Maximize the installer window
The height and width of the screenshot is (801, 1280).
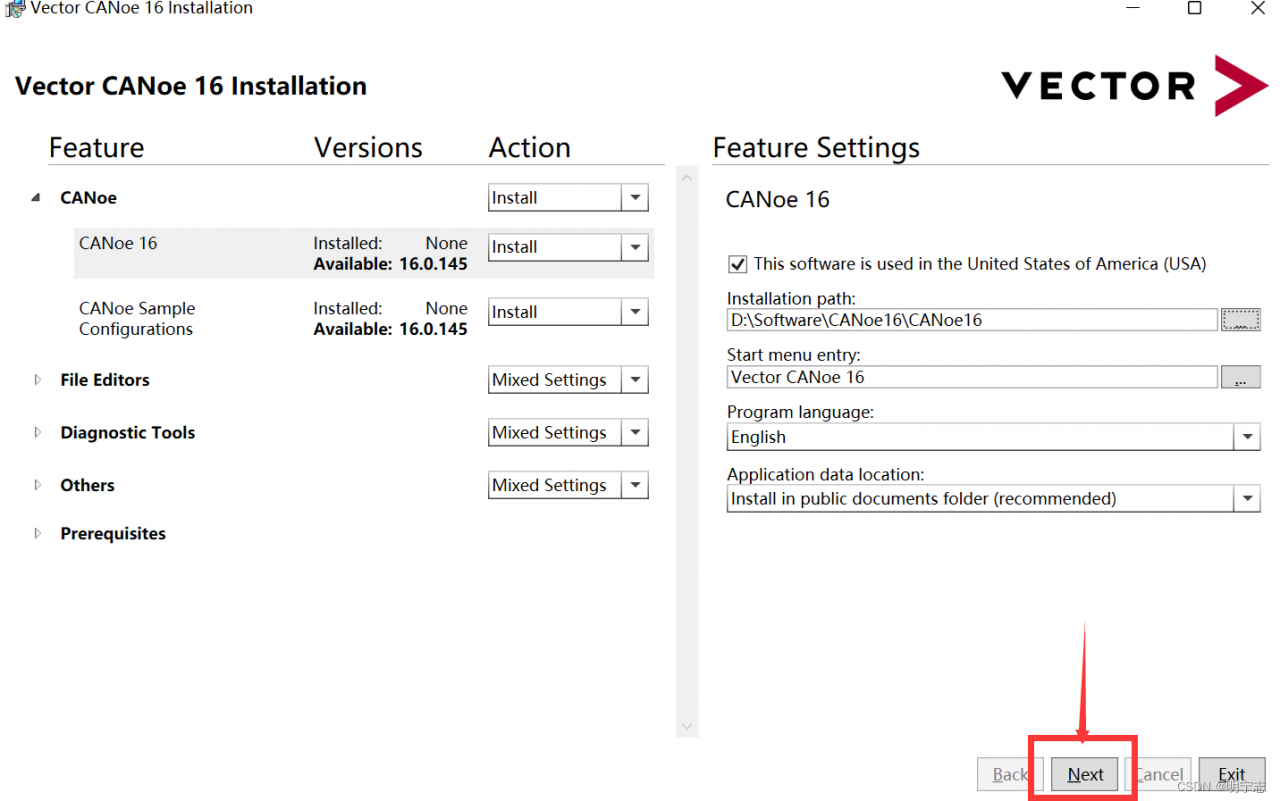pos(1194,8)
